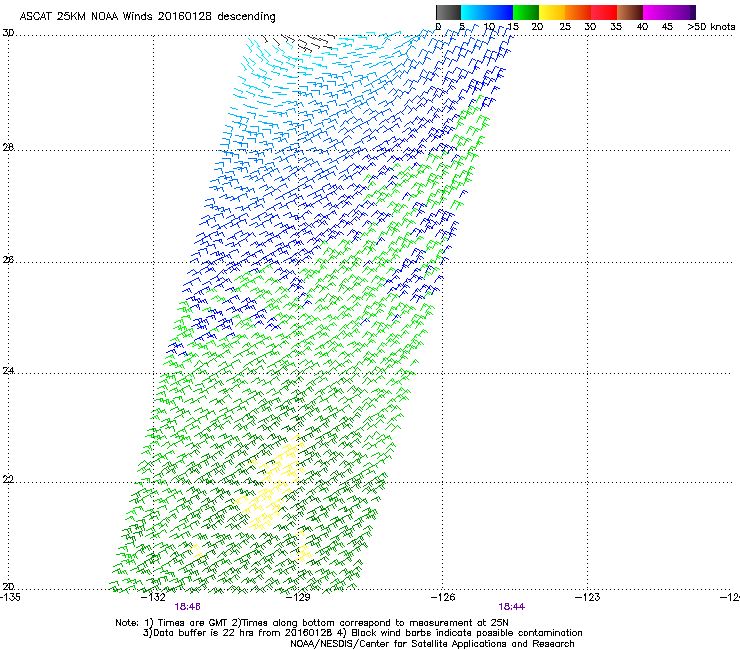The height and width of the screenshot is (650, 740).
Task: Click the black contaminated wind barbs near 30N
Action: pyautogui.click(x=300, y=42)
